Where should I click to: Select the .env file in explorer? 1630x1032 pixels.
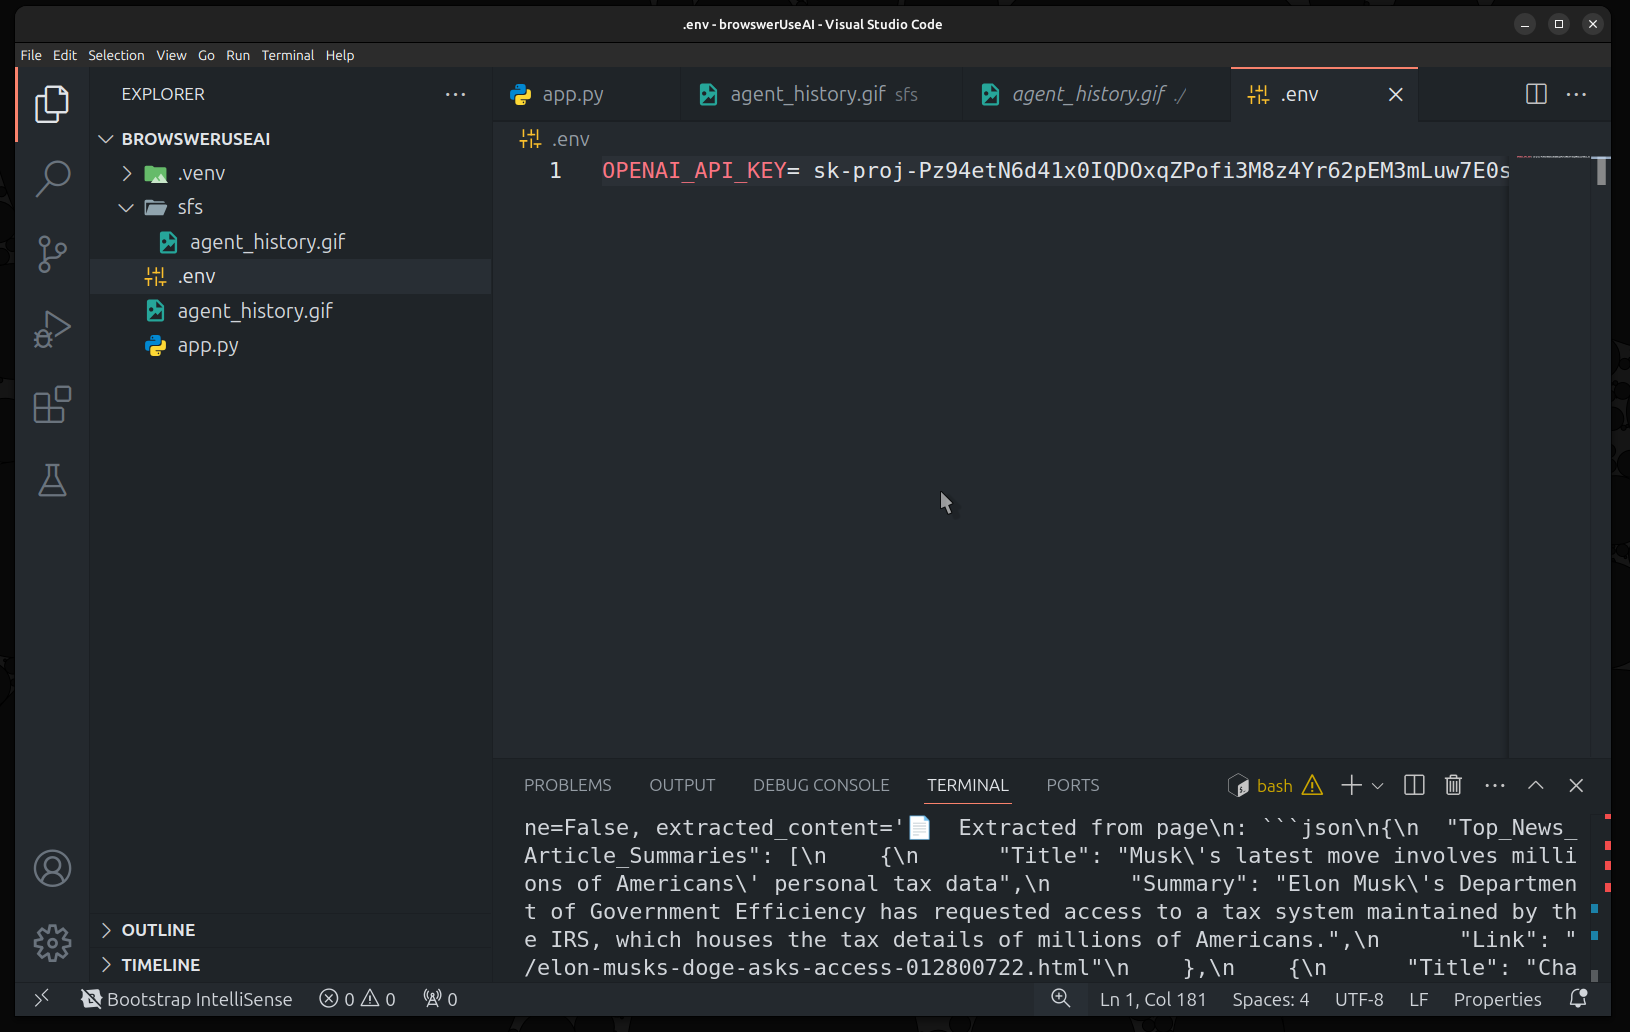(290, 276)
